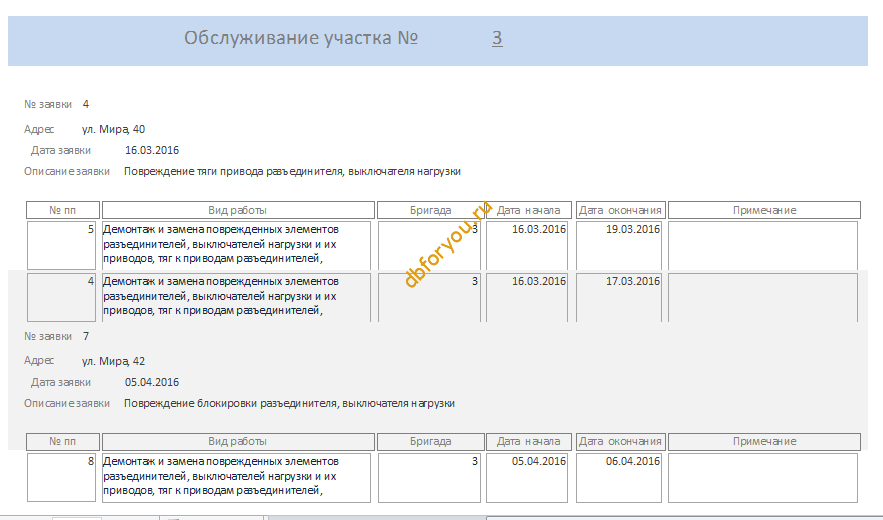The width and height of the screenshot is (883, 520).
Task: Select the row number cell 4 in table
Action: [61, 297]
